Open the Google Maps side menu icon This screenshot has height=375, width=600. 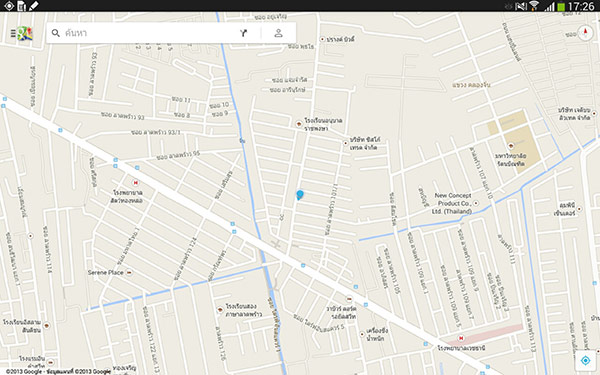pos(21,34)
